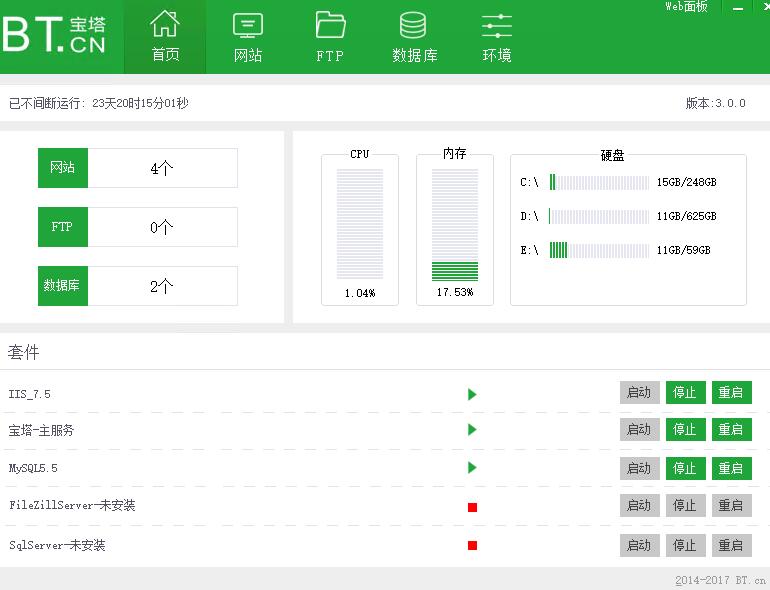
Task: Open the 首页 home tab icon
Action: tap(165, 24)
